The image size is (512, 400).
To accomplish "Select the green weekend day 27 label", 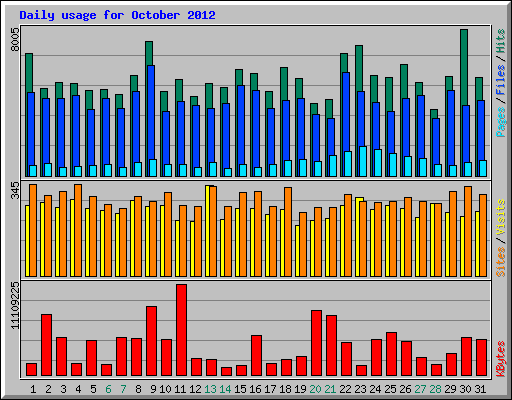I will [420, 389].
